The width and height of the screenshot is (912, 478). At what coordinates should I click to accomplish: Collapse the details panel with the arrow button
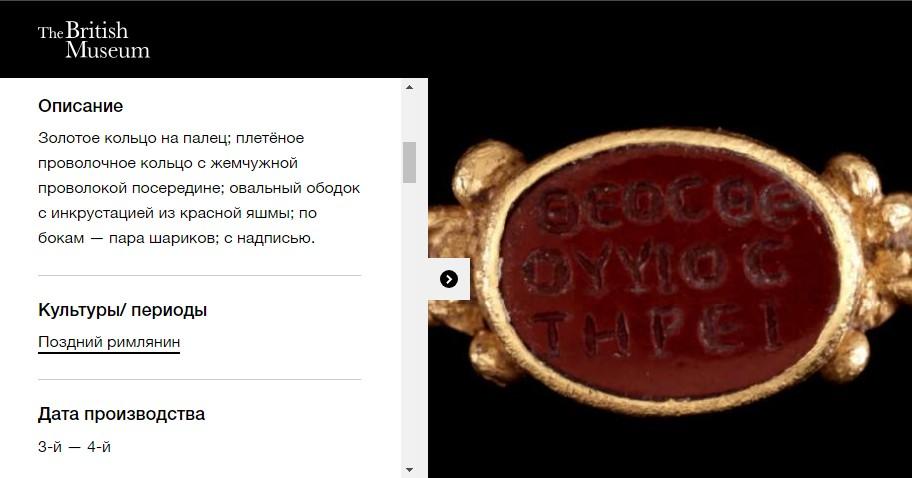click(448, 279)
